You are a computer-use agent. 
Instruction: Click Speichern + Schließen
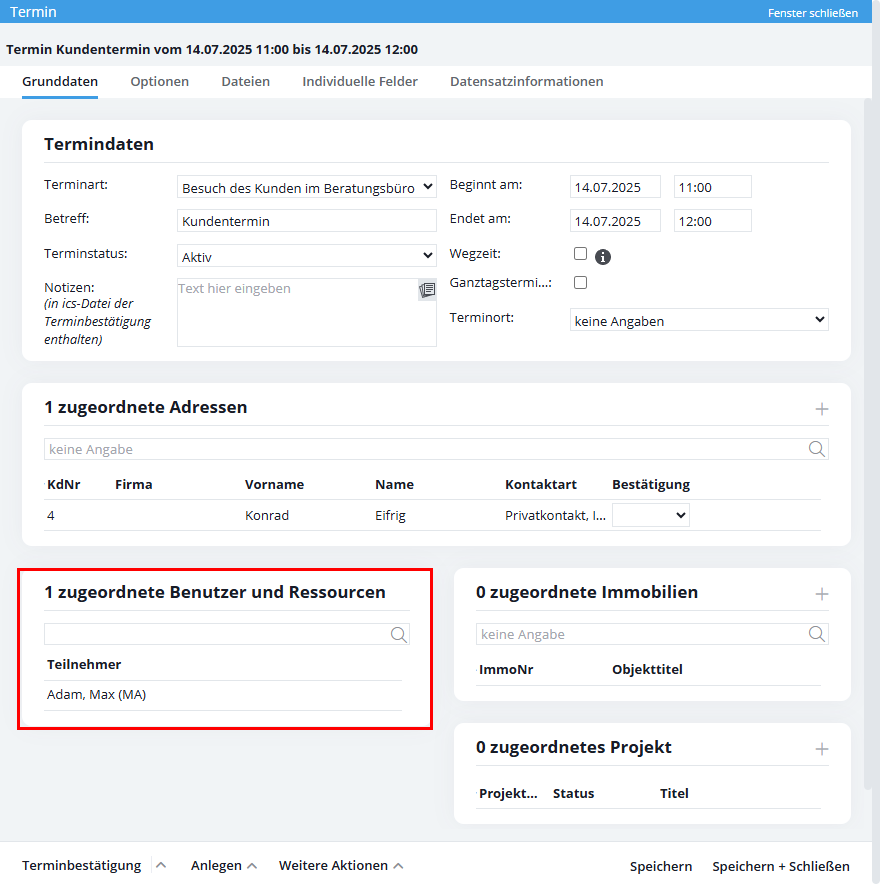pyautogui.click(x=781, y=866)
